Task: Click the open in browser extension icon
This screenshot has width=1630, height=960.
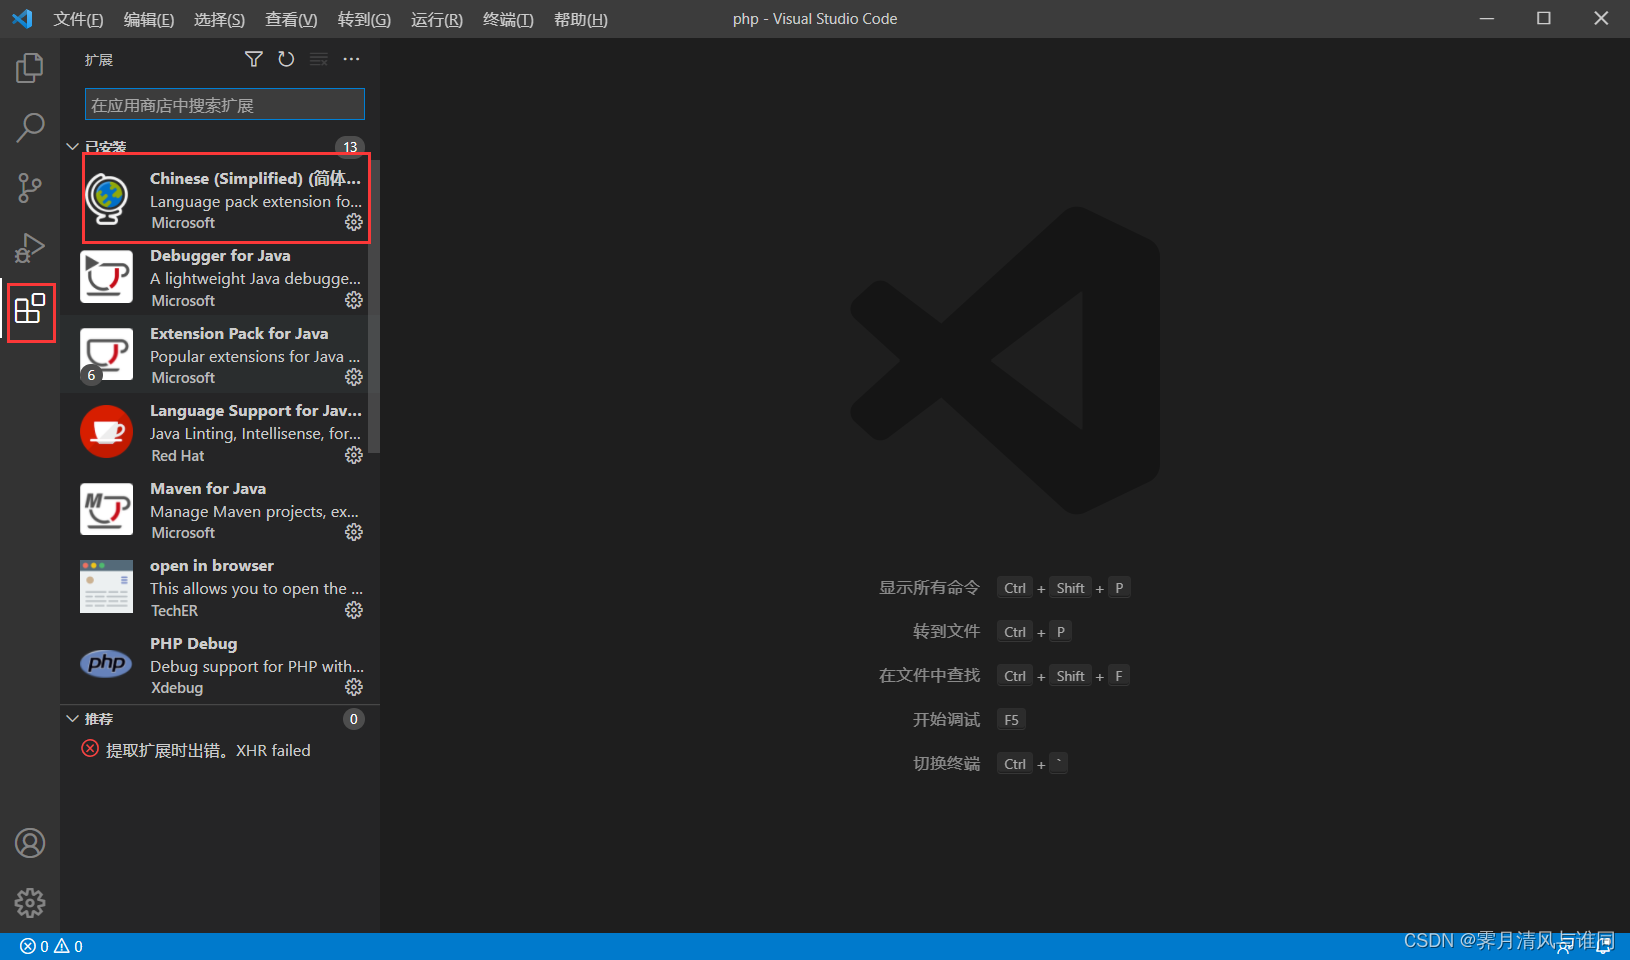Action: (106, 587)
